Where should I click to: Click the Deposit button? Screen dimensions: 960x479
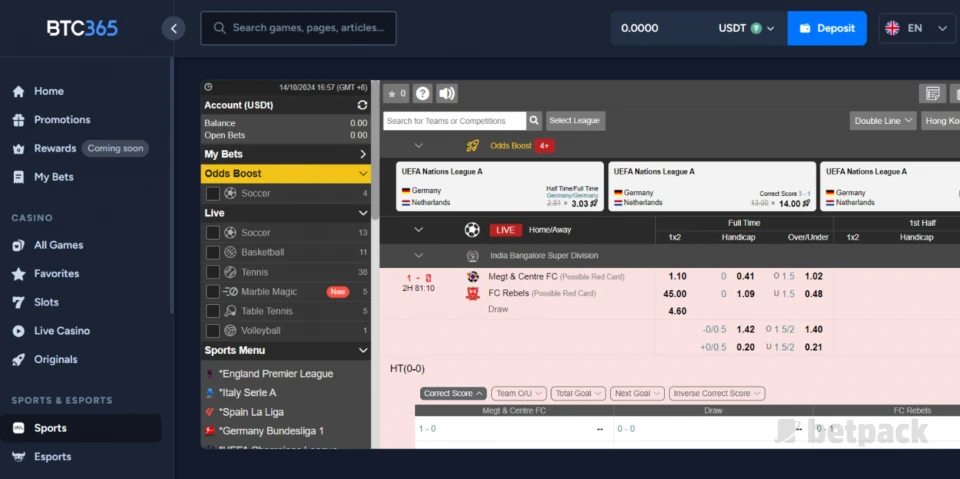pos(827,28)
